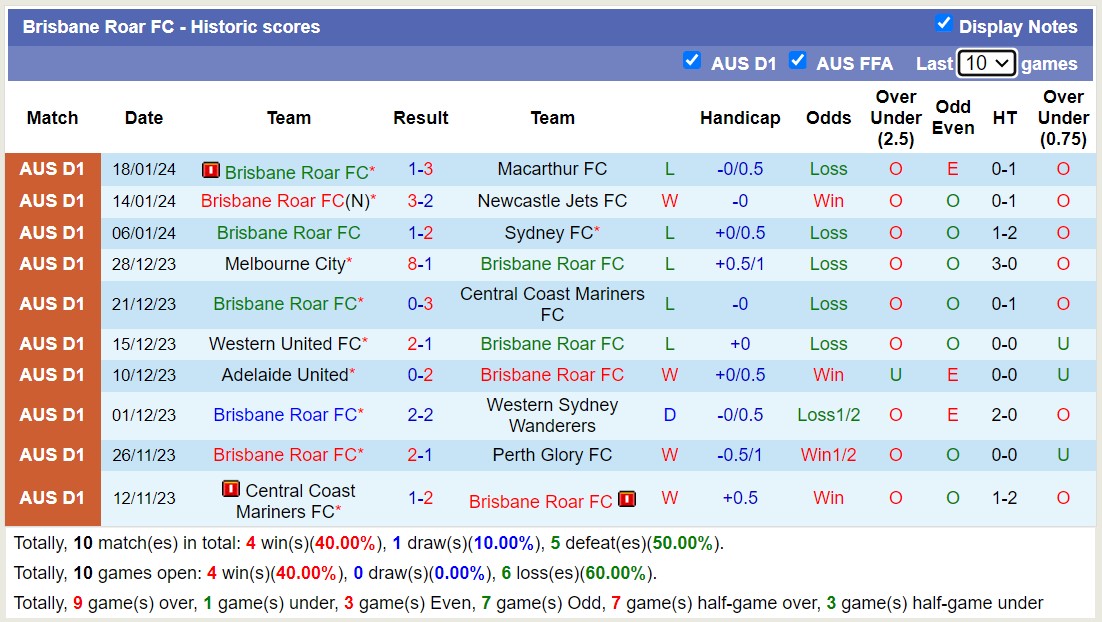The width and height of the screenshot is (1102, 622).
Task: Disable the AUS D1 filter checkbox
Action: pyautogui.click(x=692, y=60)
